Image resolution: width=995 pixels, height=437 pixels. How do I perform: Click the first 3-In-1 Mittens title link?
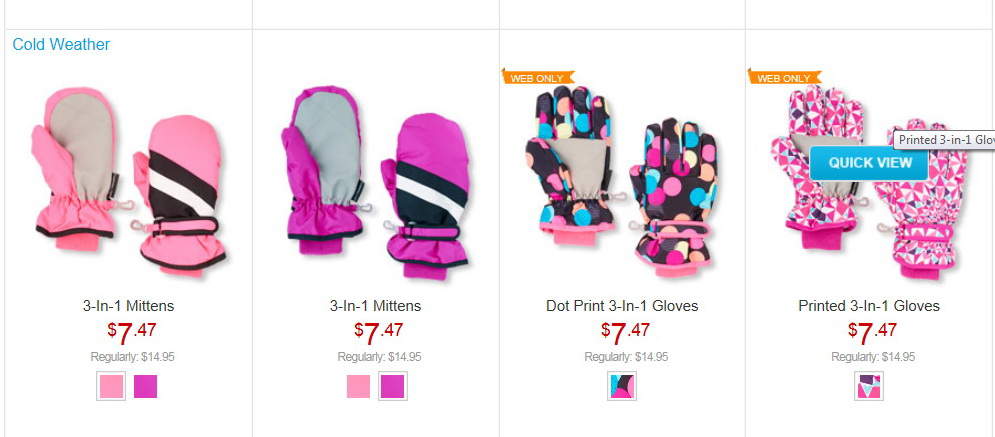tap(128, 306)
